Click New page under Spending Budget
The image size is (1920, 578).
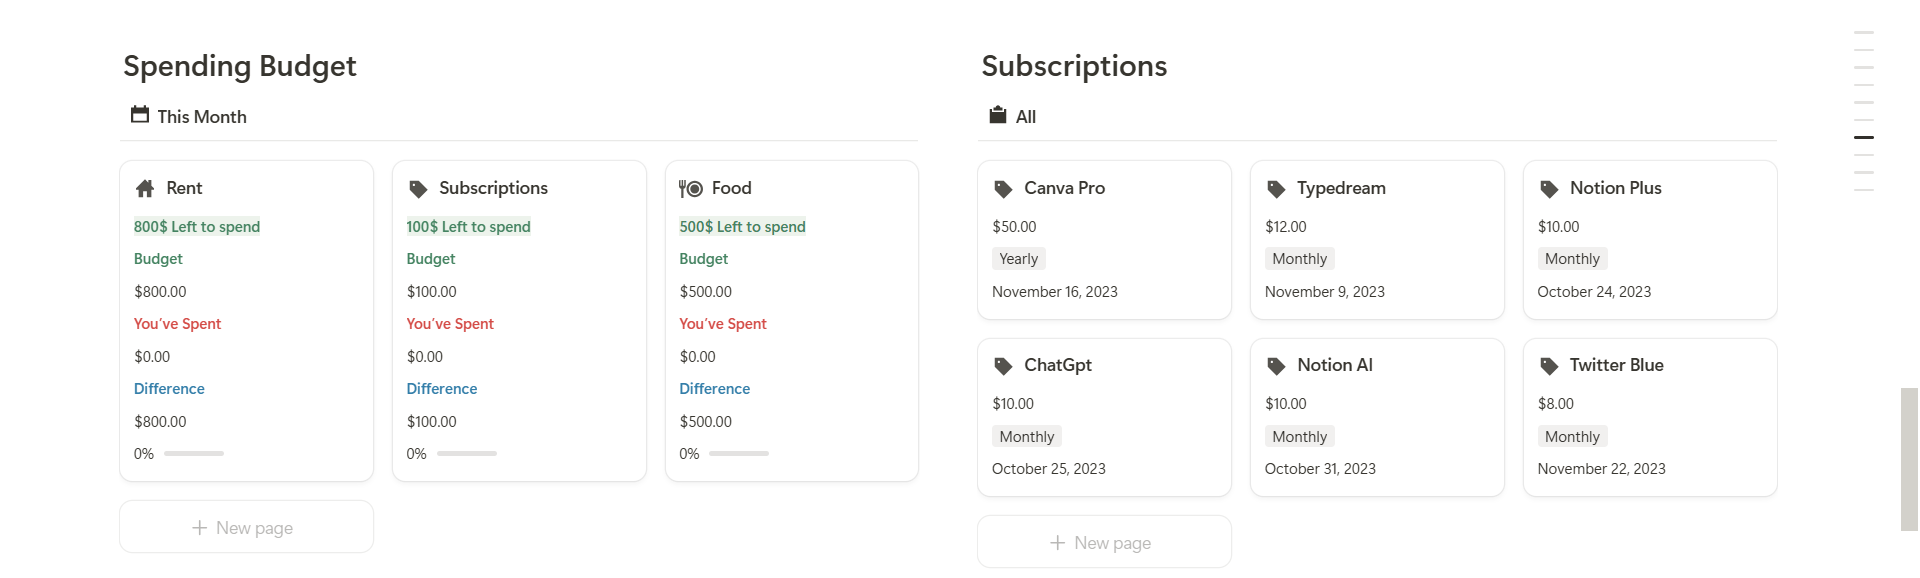tap(245, 527)
